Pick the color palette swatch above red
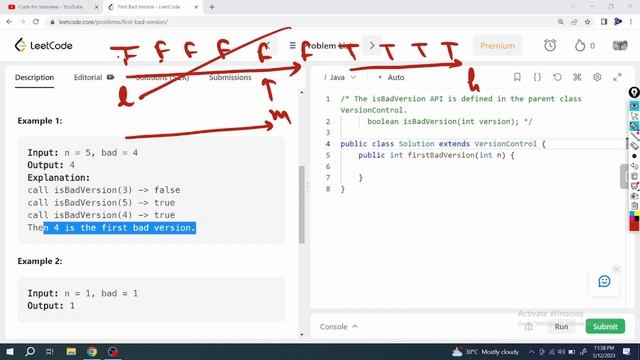 [x=634, y=216]
